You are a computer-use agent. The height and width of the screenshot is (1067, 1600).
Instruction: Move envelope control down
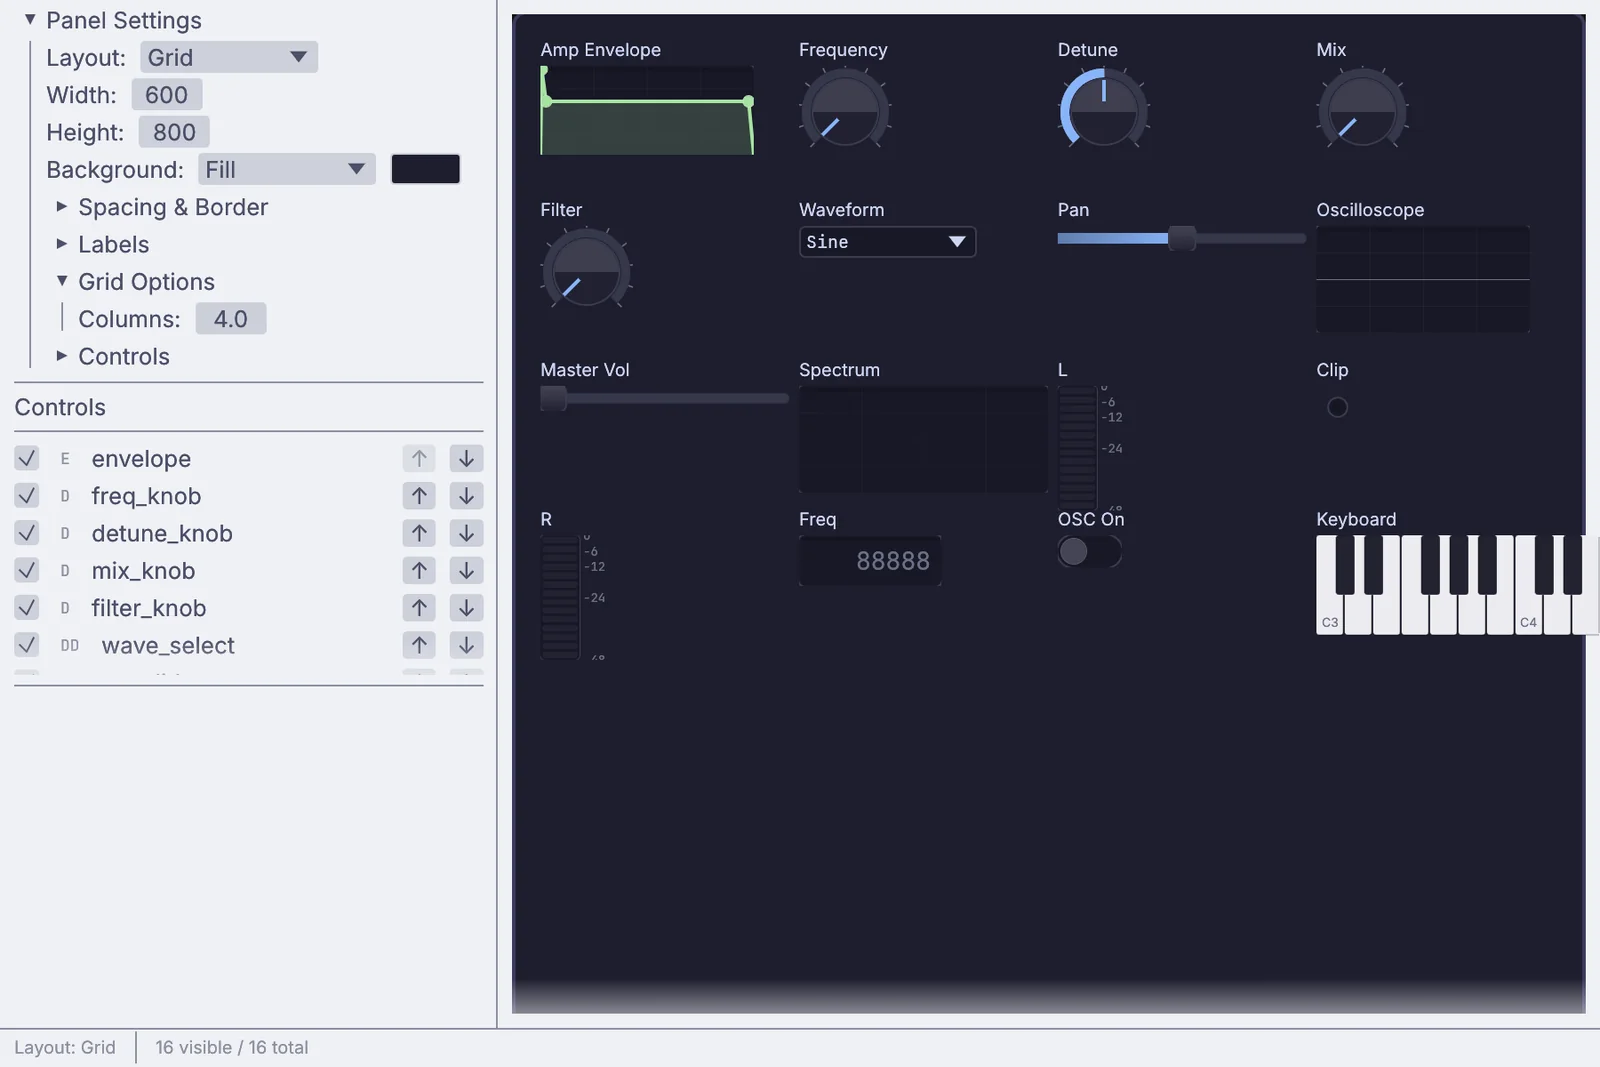466,459
